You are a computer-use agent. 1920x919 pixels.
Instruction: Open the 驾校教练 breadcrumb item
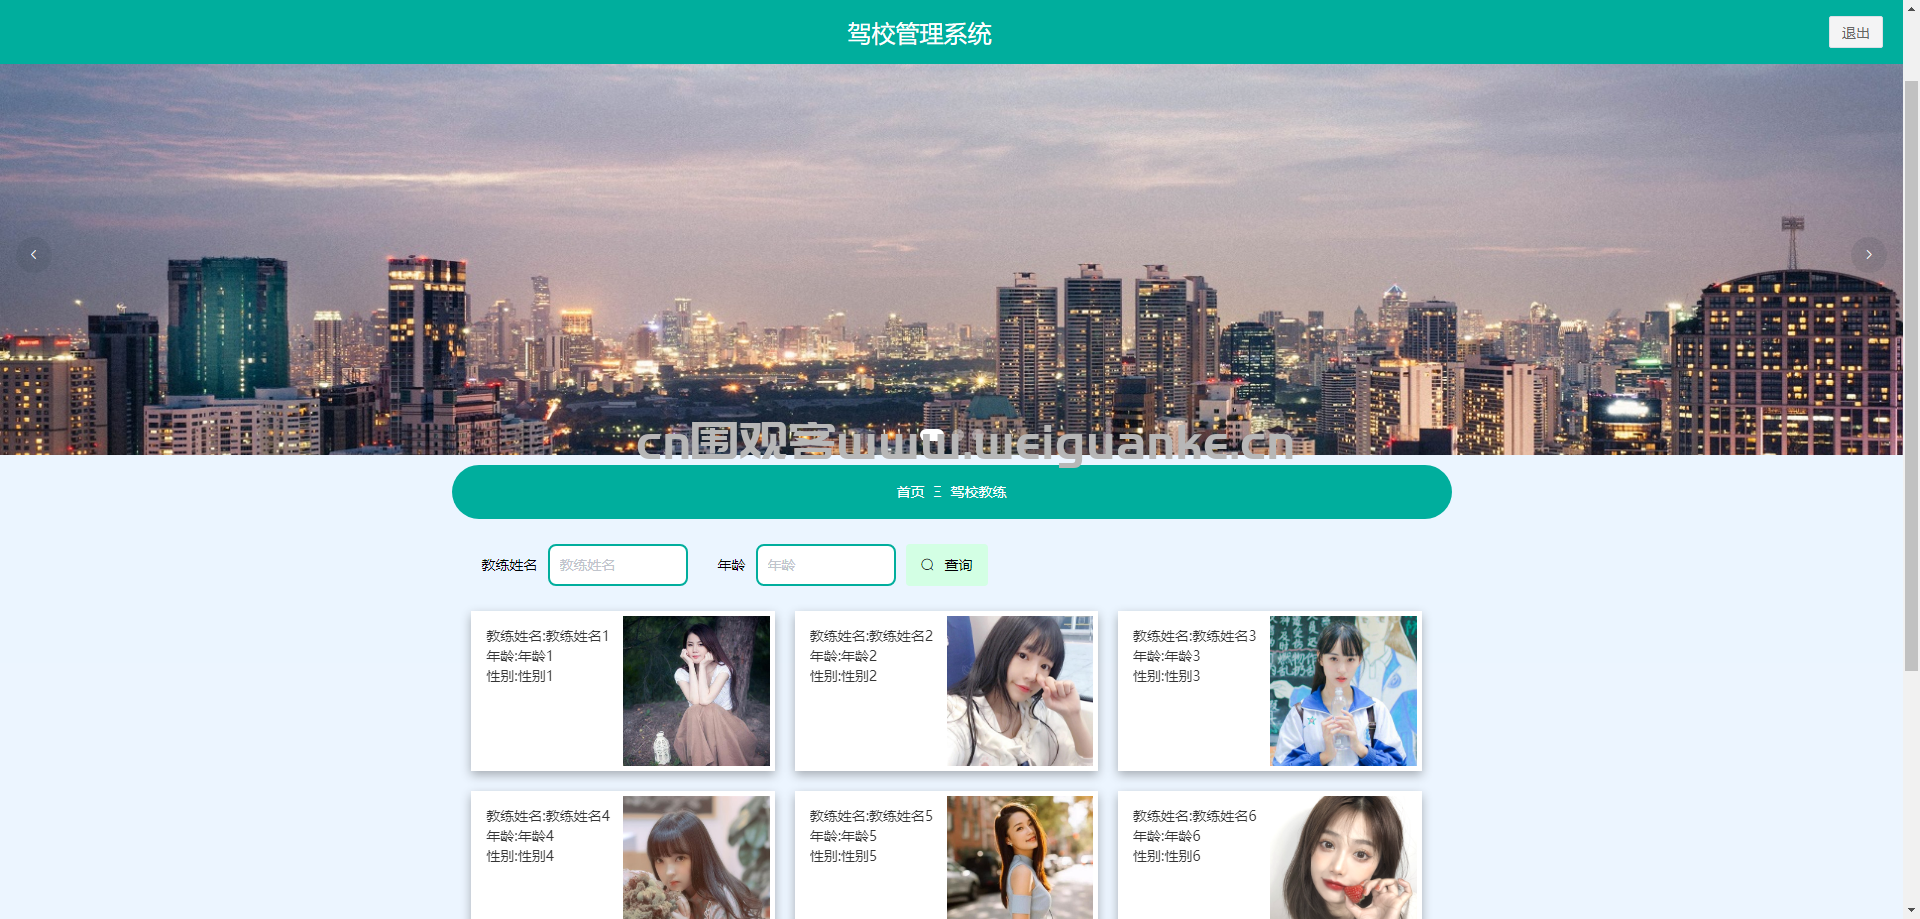pos(978,492)
